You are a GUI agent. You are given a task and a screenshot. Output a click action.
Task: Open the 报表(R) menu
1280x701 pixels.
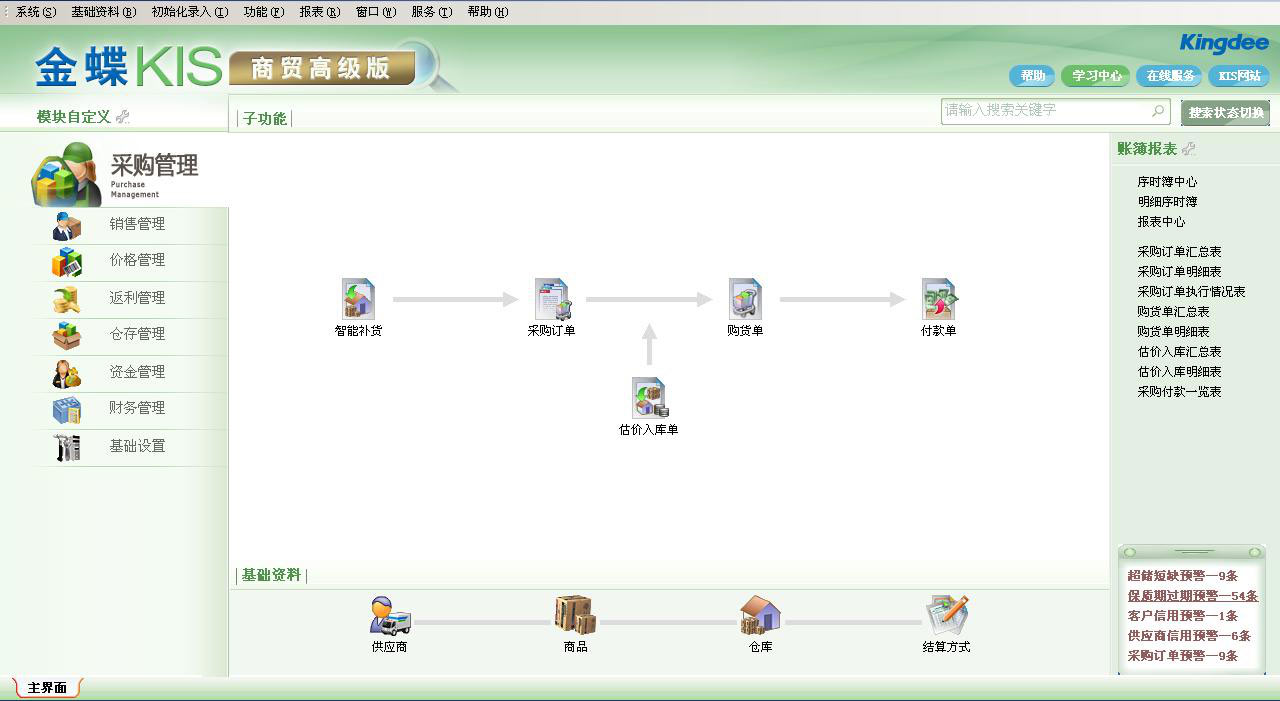coord(320,12)
